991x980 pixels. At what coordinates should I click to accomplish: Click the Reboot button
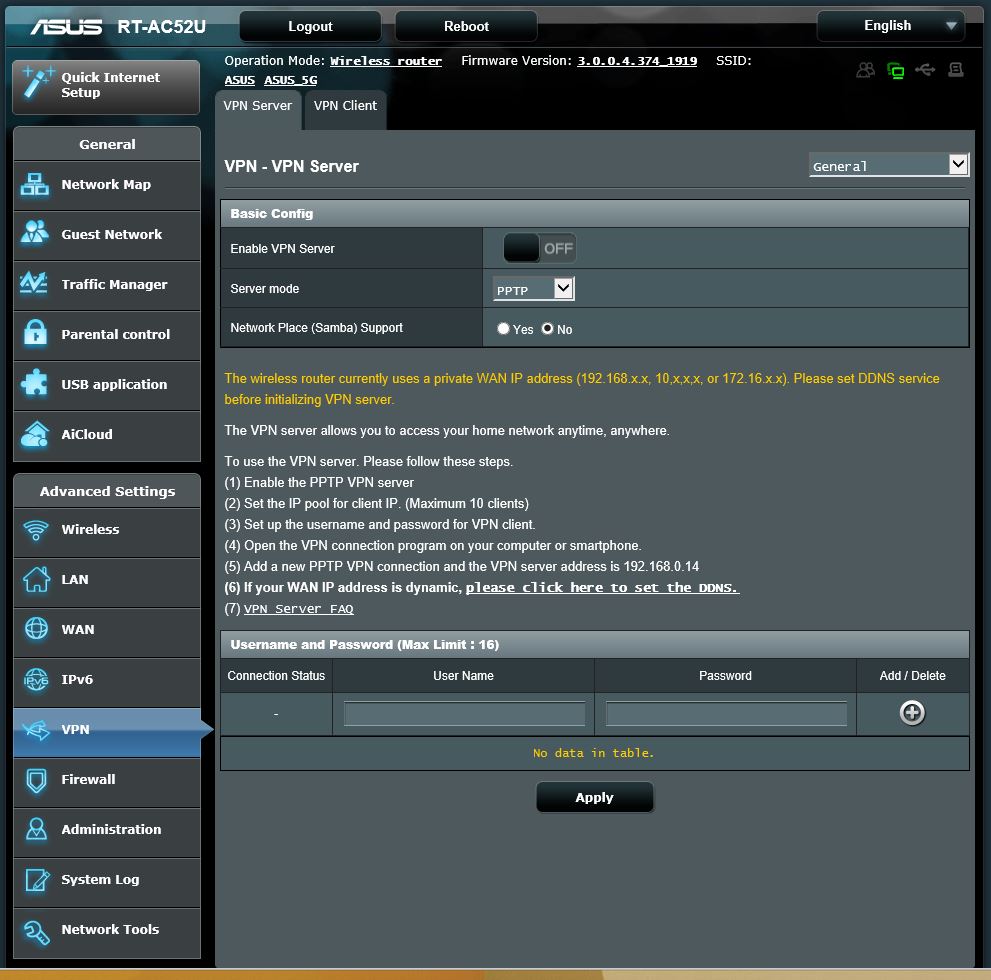pos(466,26)
